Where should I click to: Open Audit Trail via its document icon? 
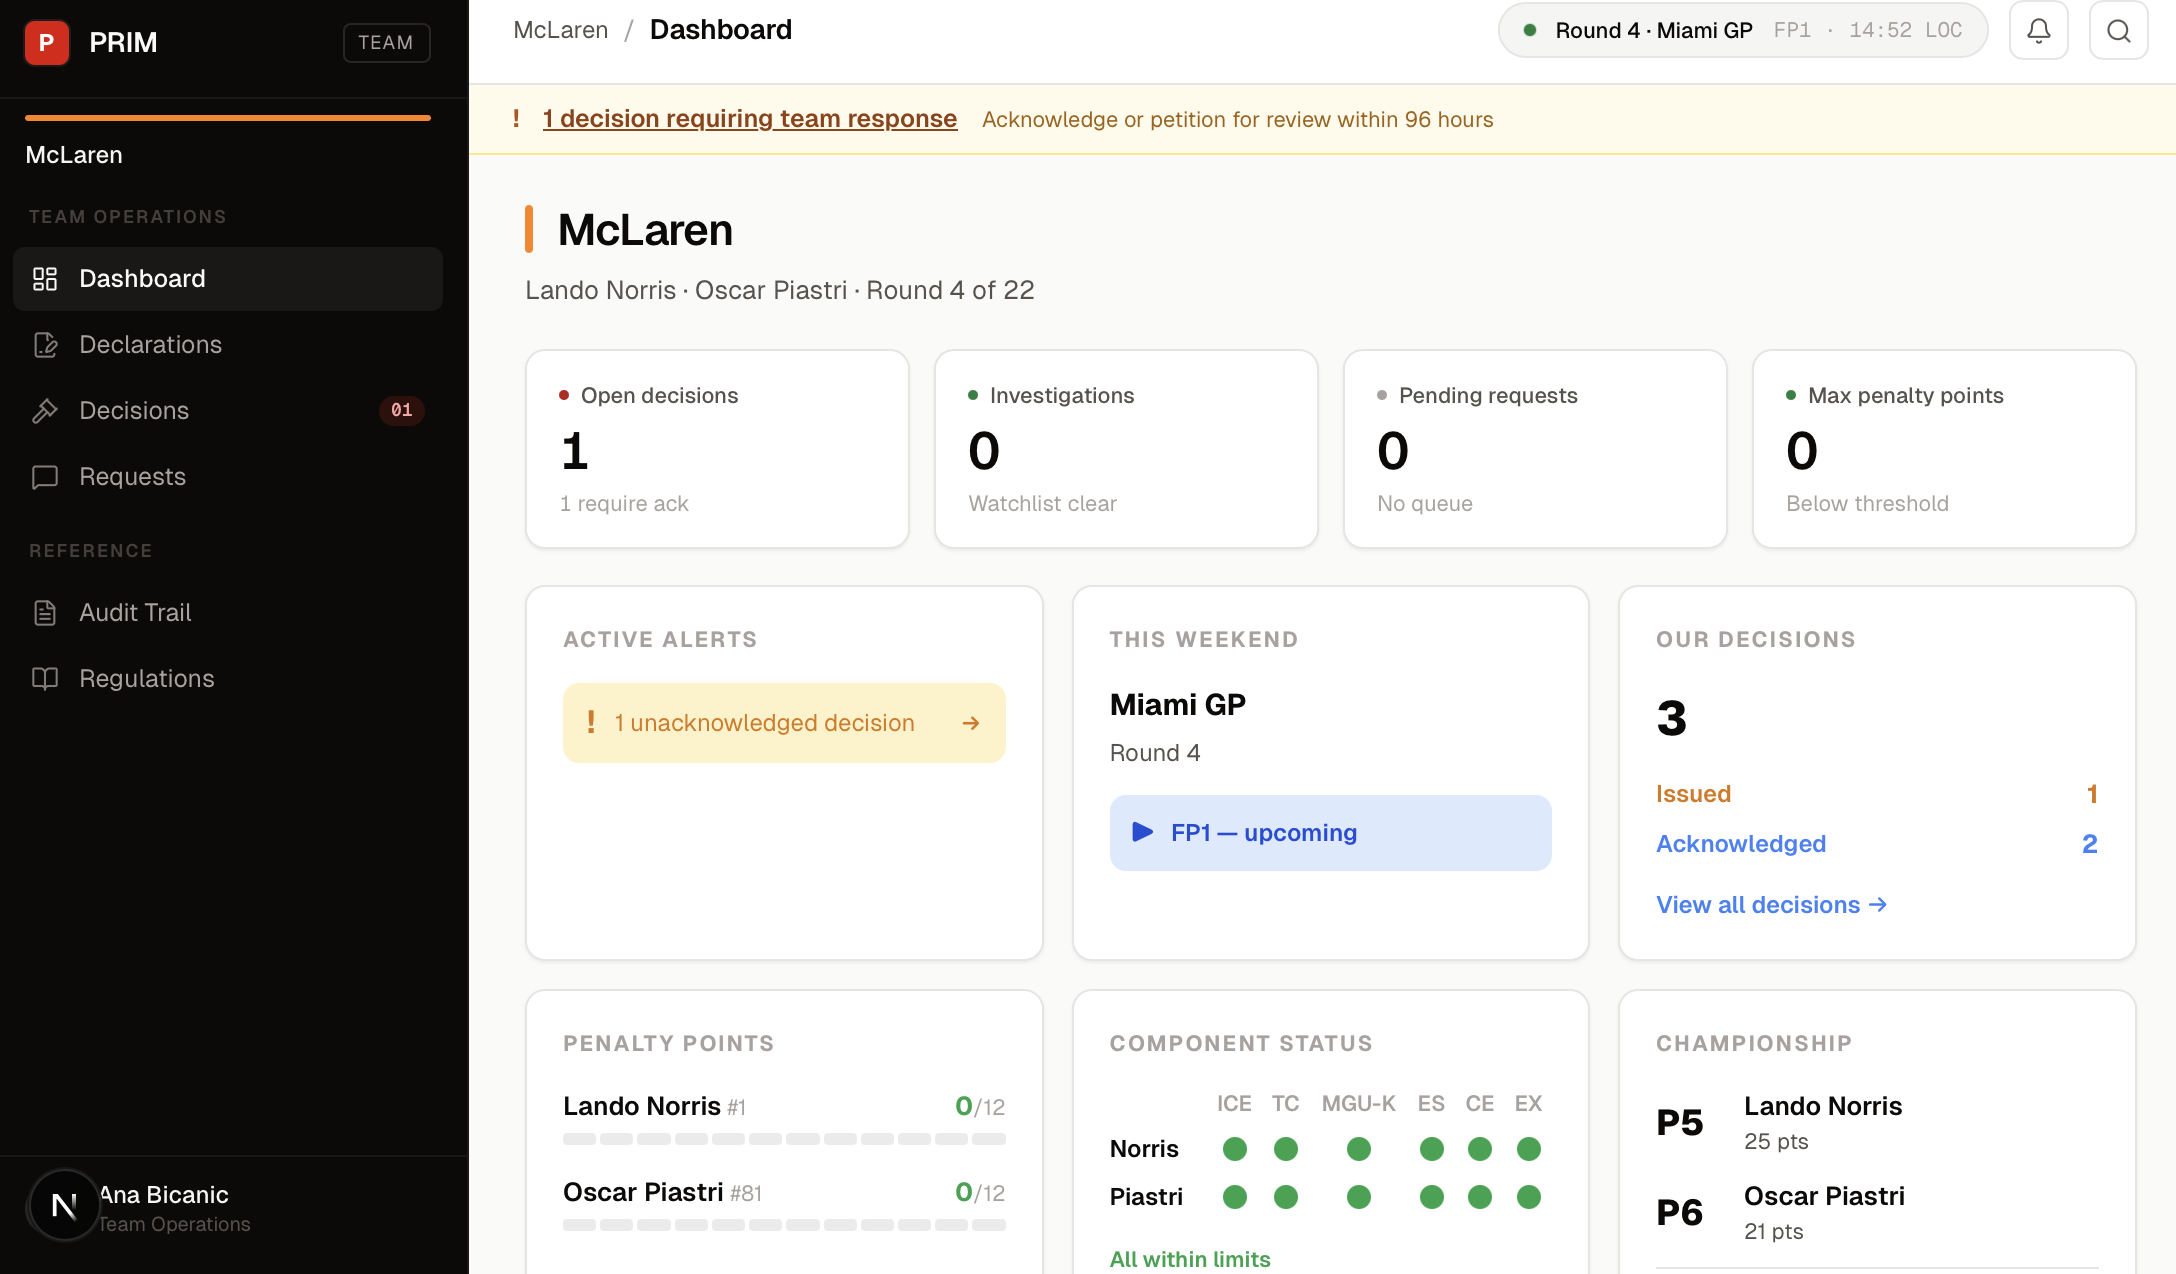(x=44, y=612)
